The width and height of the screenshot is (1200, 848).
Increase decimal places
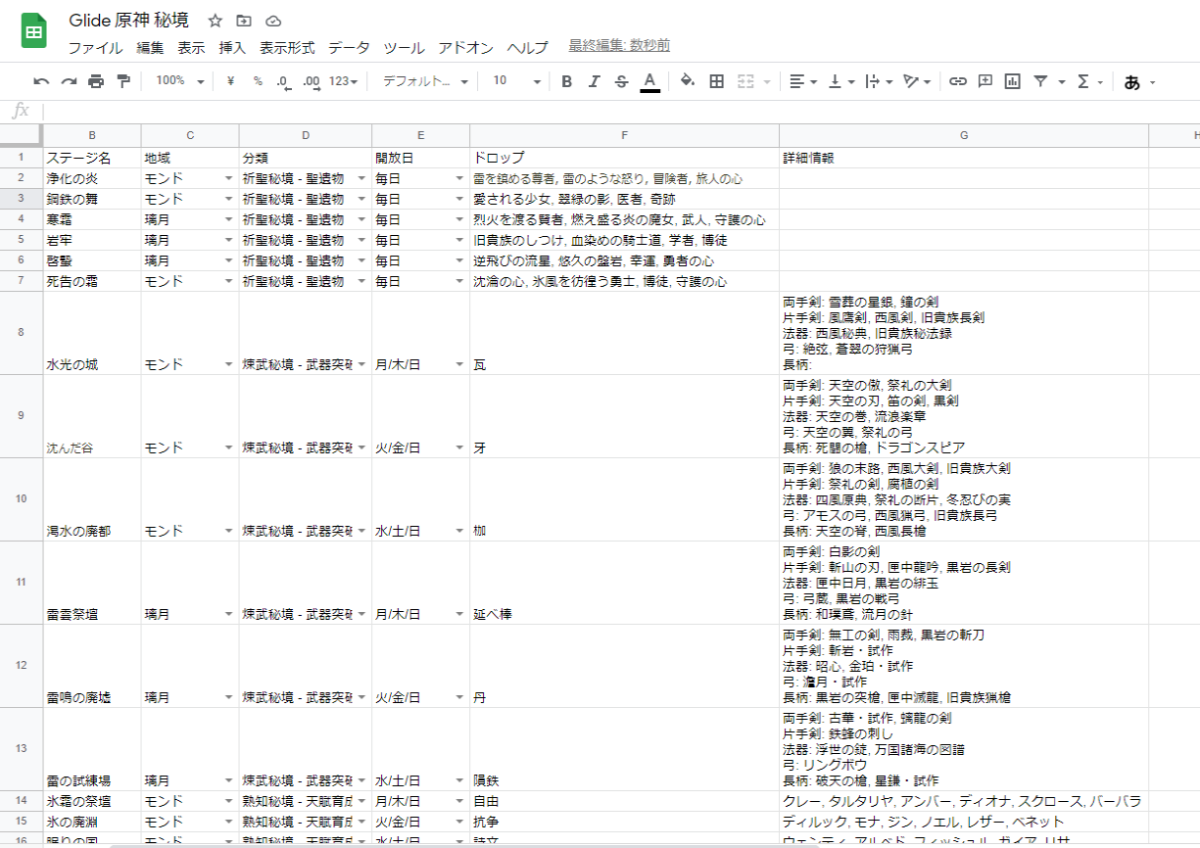pyautogui.click(x=310, y=82)
